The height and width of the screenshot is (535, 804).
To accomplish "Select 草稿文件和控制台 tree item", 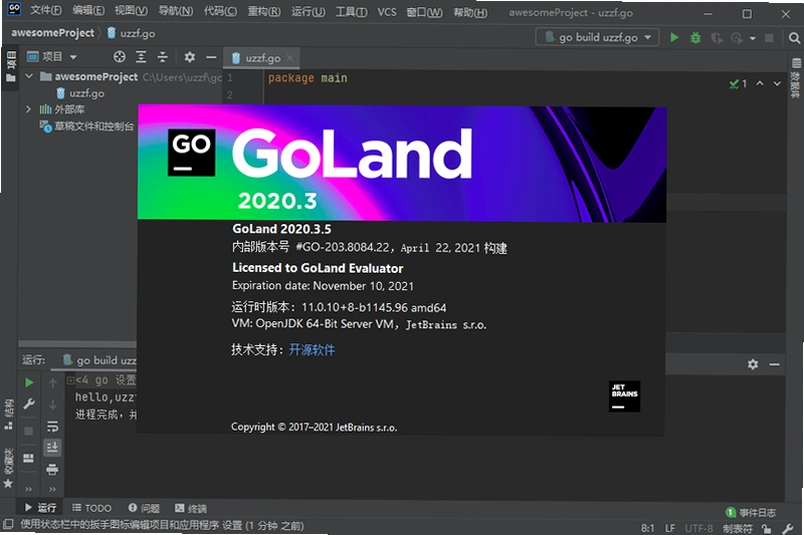I will pos(87,126).
